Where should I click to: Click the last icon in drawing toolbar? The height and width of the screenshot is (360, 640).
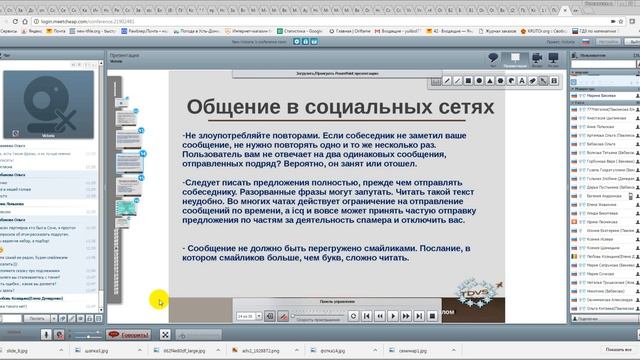click(x=554, y=81)
